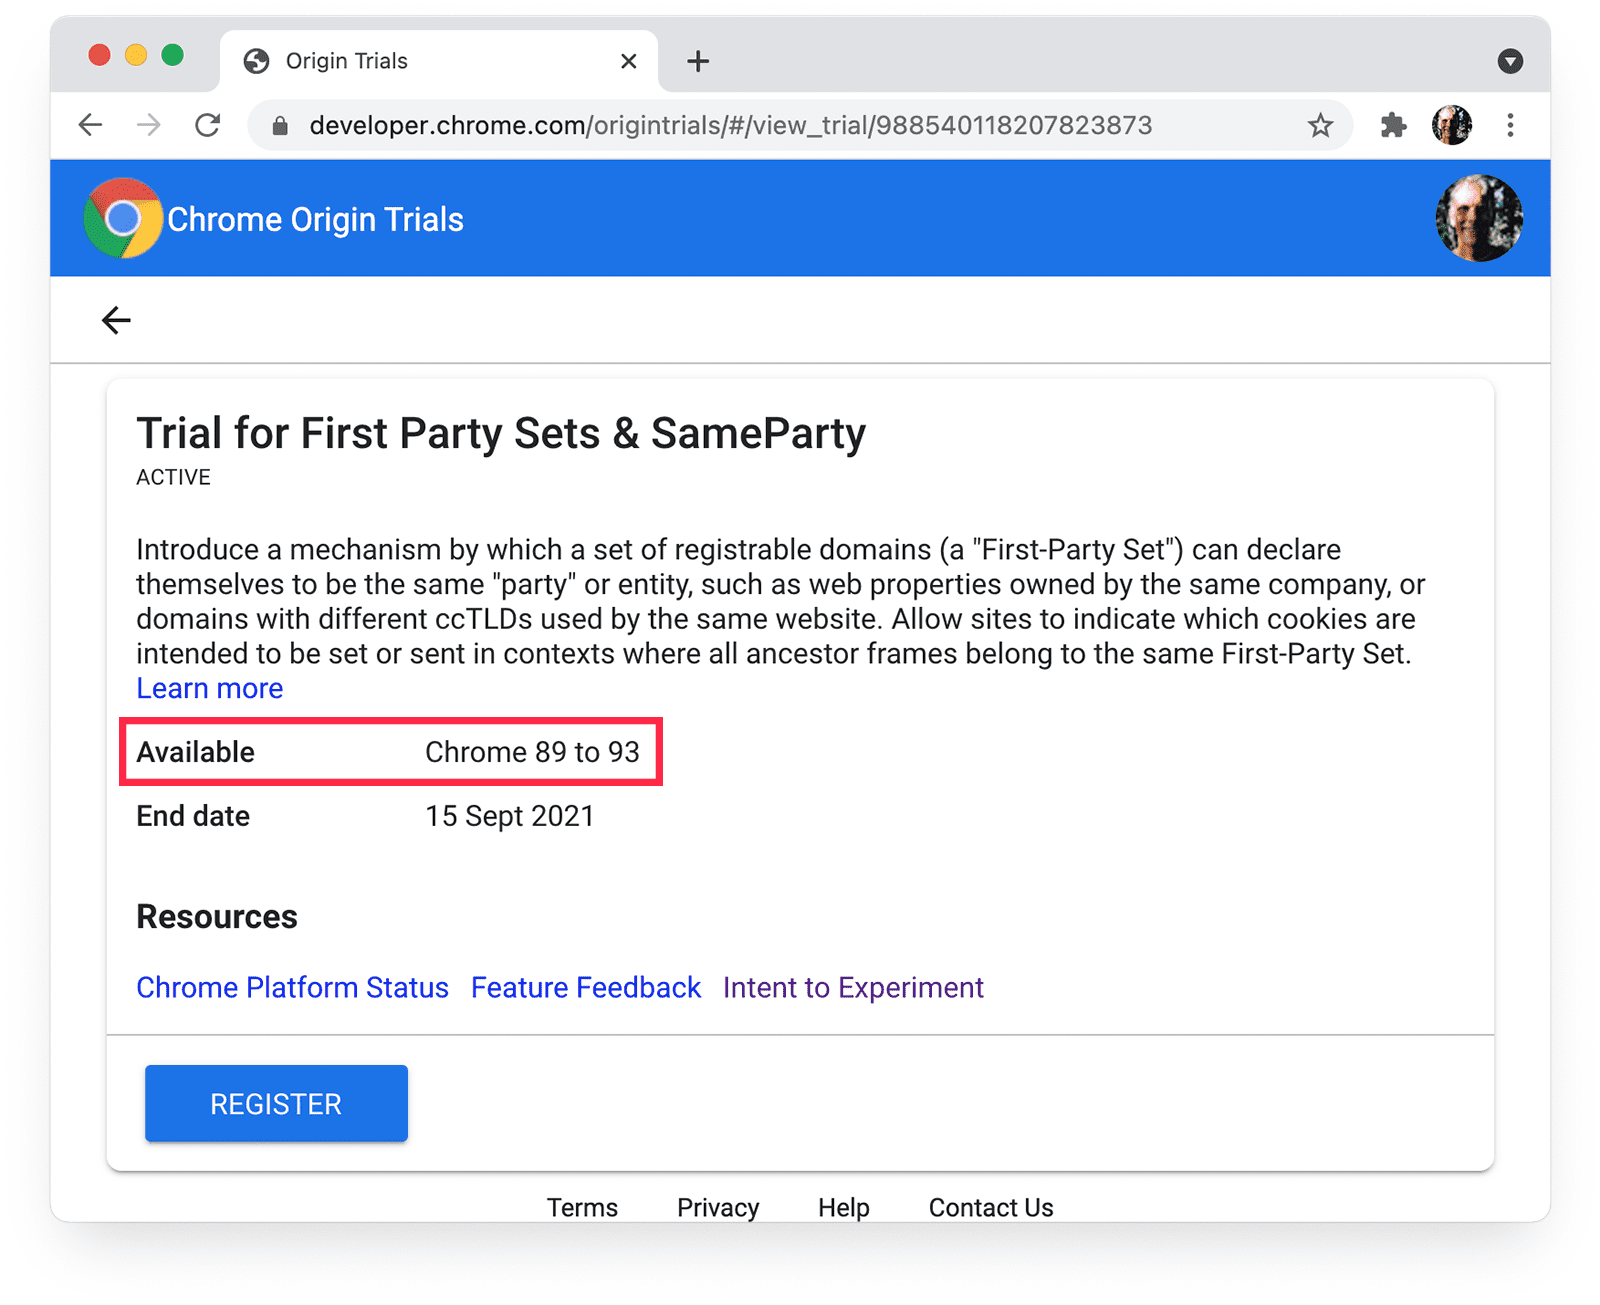The height and width of the screenshot is (1305, 1600).
Task: Open the three-dot Chrome menu
Action: (x=1511, y=125)
